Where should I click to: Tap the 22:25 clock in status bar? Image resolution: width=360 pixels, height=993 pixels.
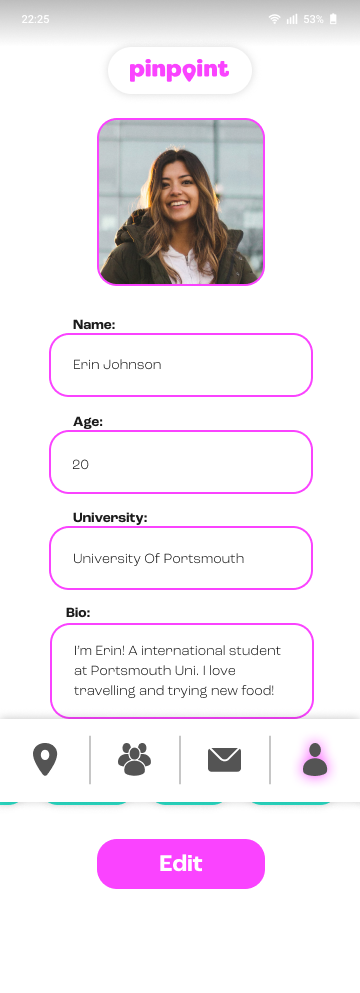(x=35, y=19)
